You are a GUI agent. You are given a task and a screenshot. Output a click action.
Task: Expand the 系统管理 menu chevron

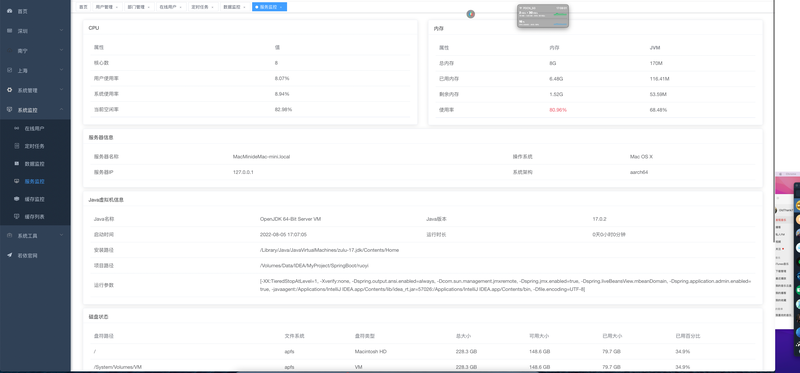pyautogui.click(x=61, y=90)
